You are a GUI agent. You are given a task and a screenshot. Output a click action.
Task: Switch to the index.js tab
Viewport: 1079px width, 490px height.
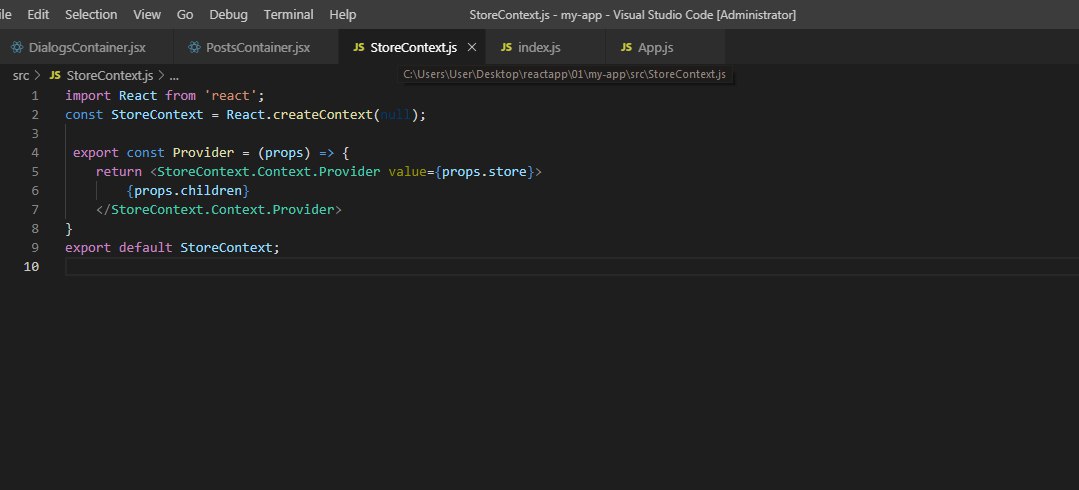click(538, 48)
